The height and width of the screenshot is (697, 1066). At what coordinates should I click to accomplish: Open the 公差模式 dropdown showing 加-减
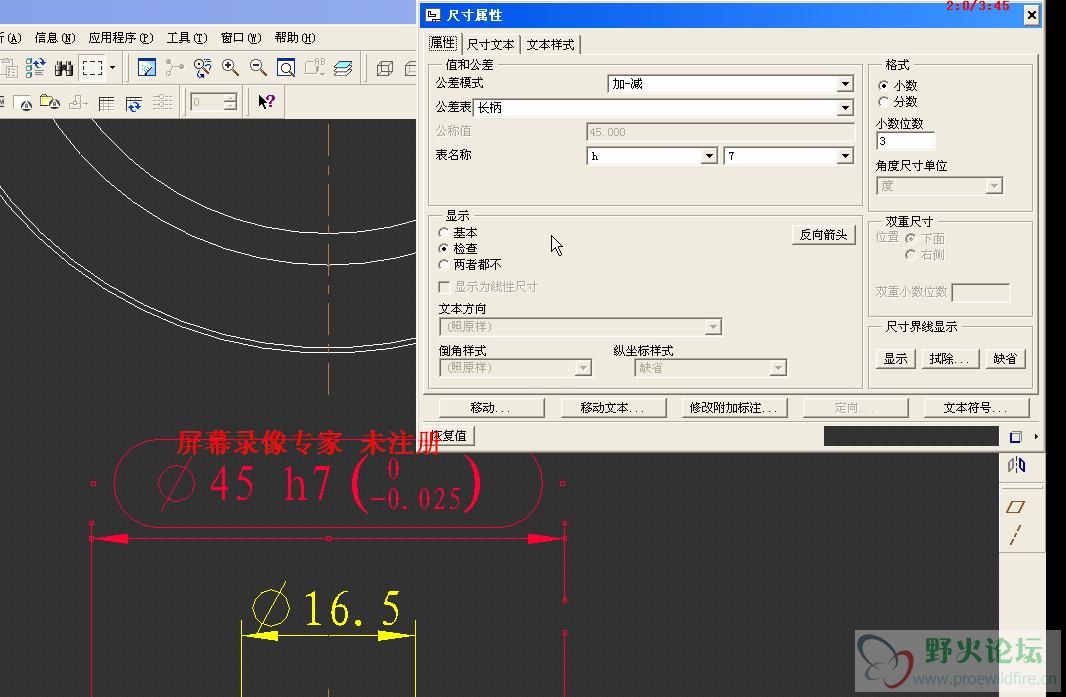pyautogui.click(x=730, y=84)
